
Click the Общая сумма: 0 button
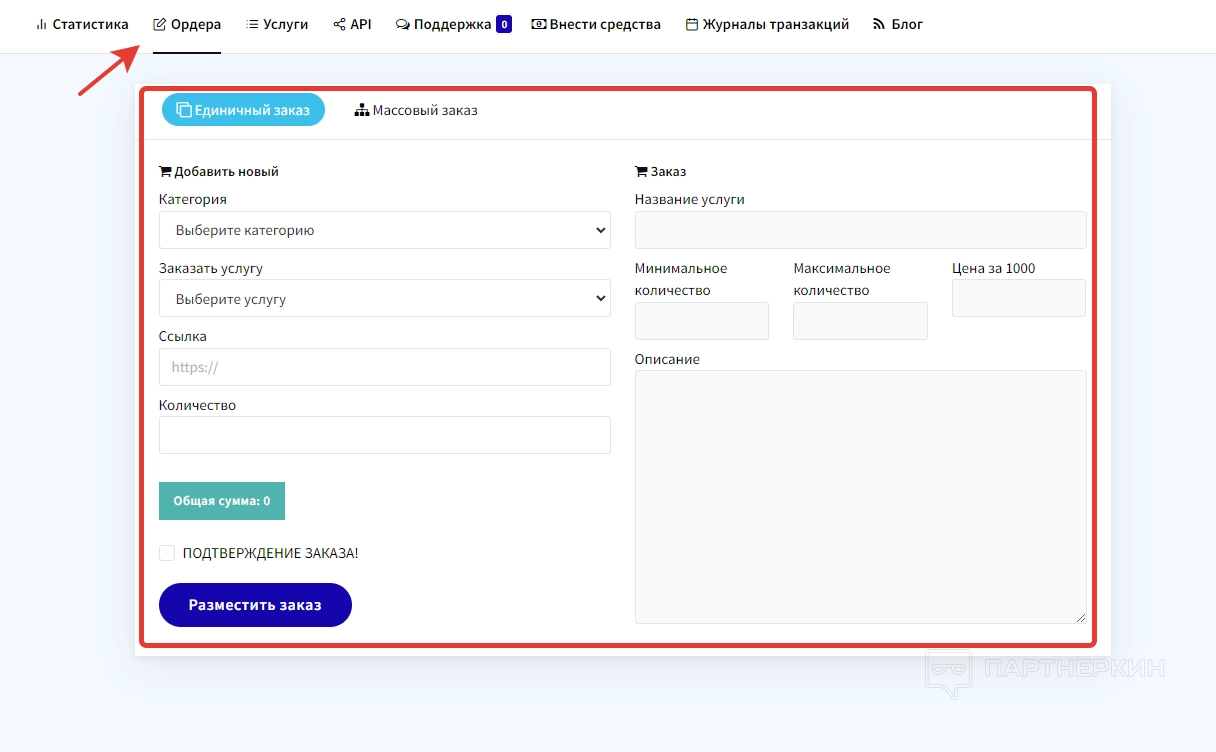point(221,501)
